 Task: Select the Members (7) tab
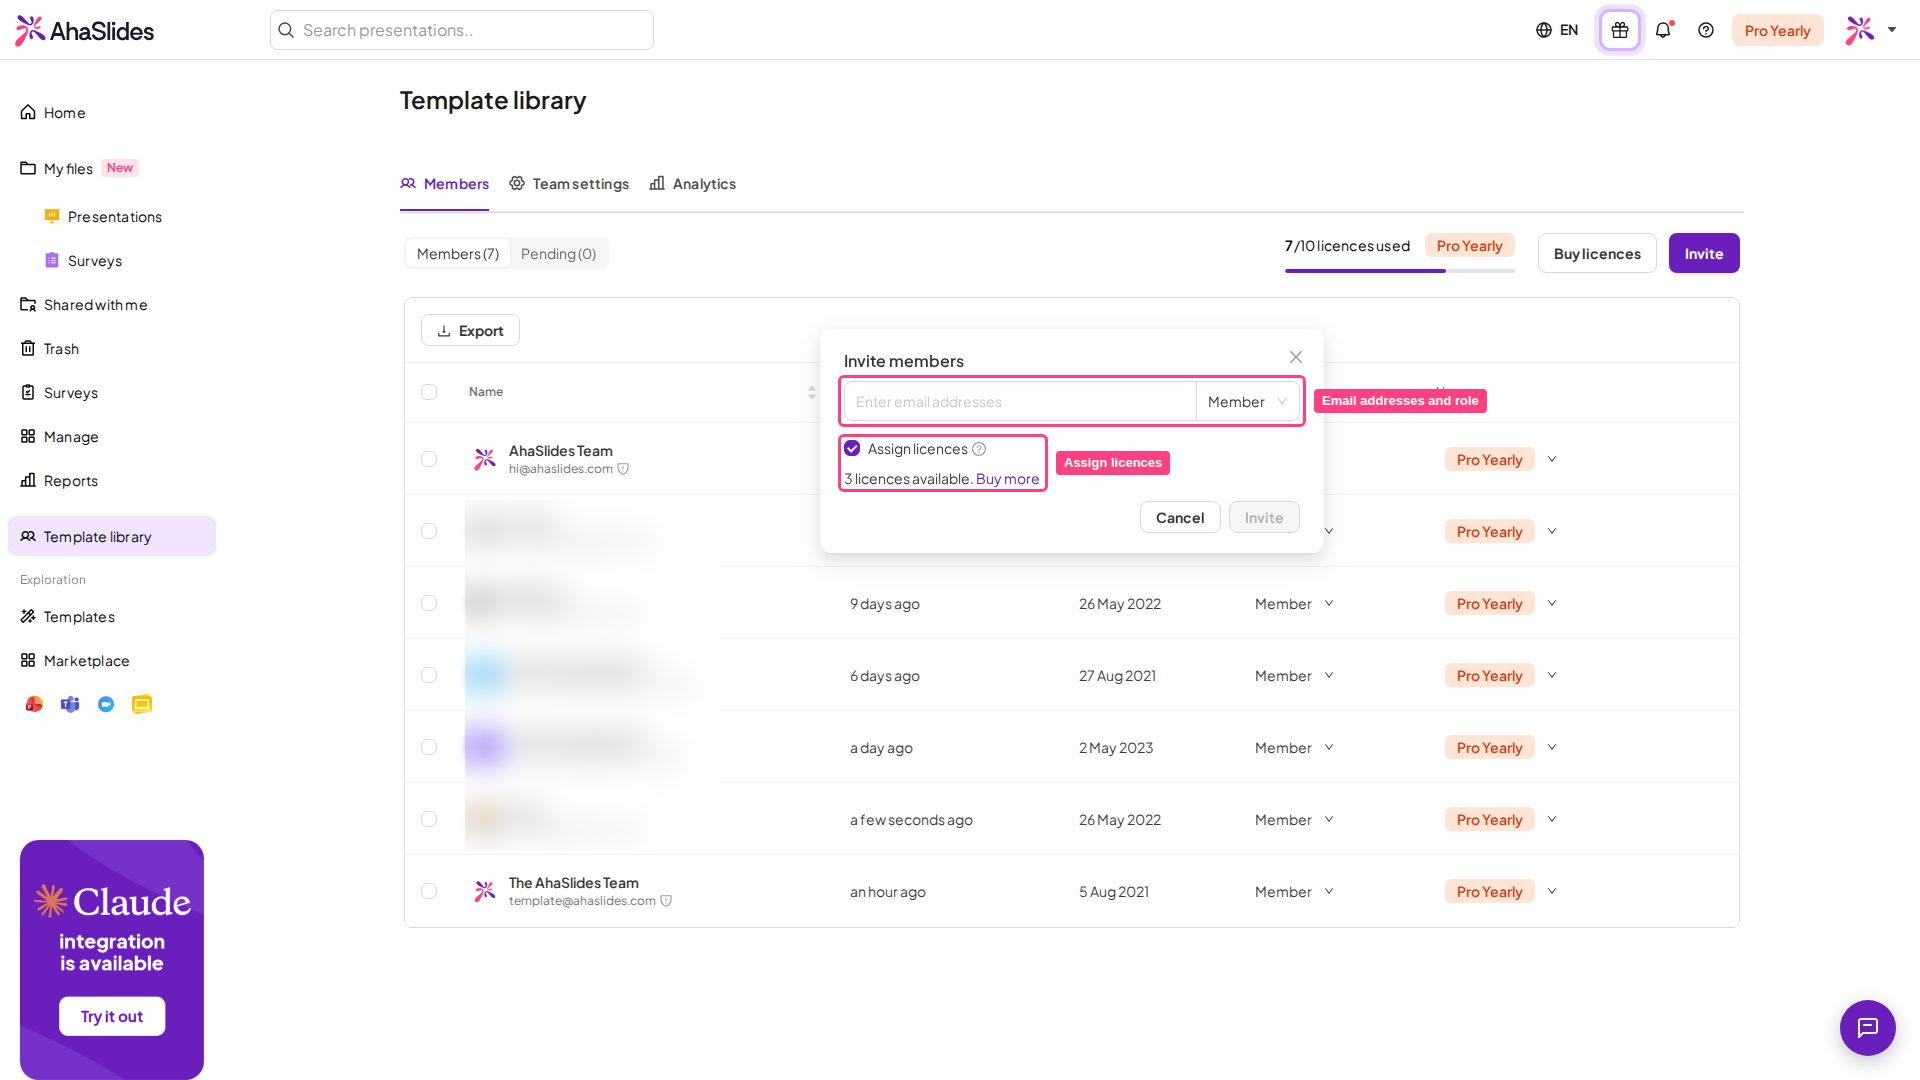coord(458,254)
